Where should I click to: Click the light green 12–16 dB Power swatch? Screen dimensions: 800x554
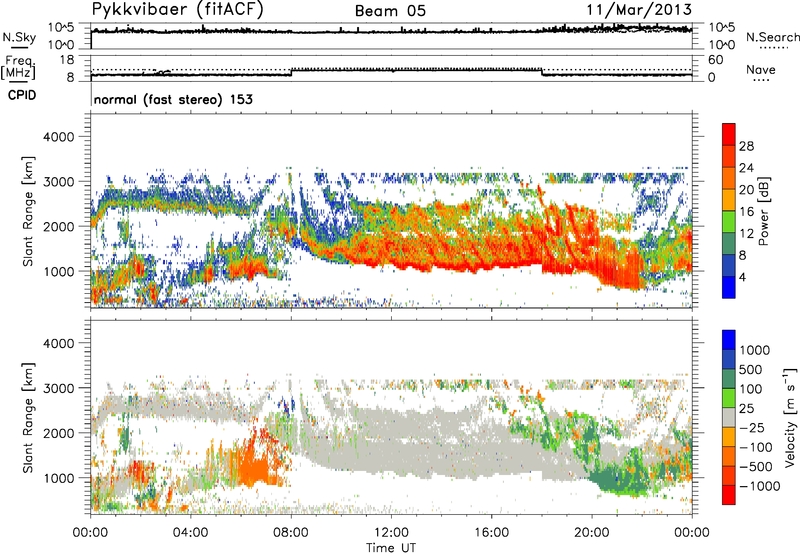729,222
